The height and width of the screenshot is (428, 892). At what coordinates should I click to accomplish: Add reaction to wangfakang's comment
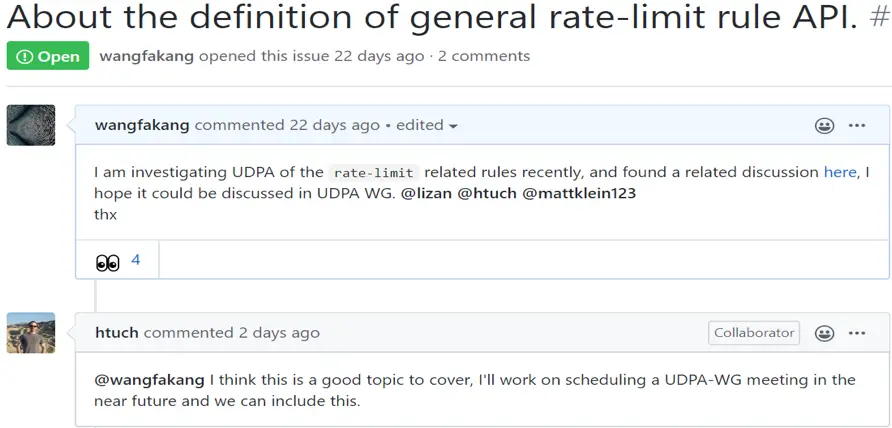click(824, 126)
